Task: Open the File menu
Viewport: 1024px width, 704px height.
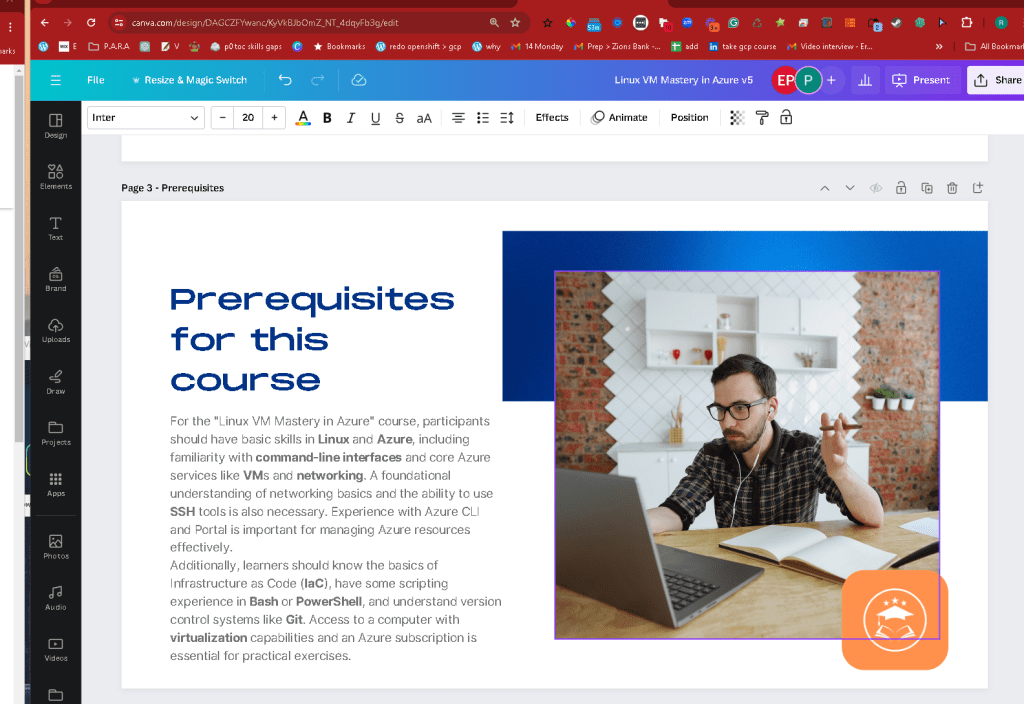Action: point(95,80)
